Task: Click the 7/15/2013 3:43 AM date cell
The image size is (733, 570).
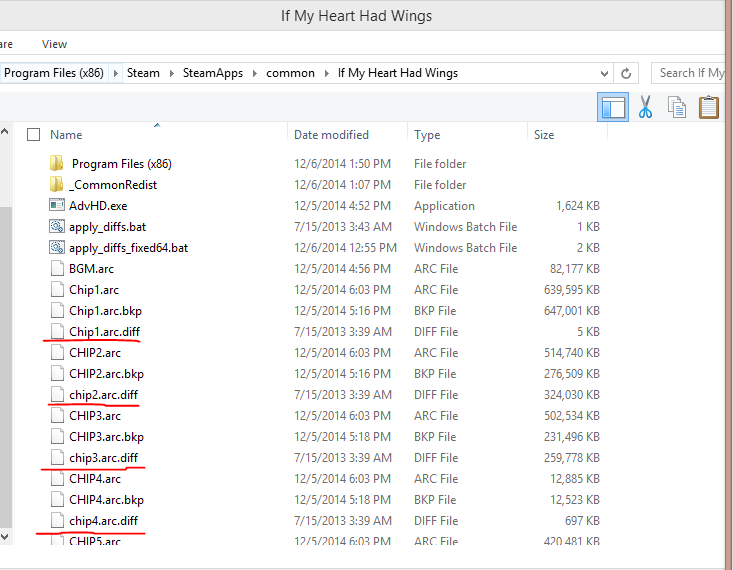Action: click(343, 226)
